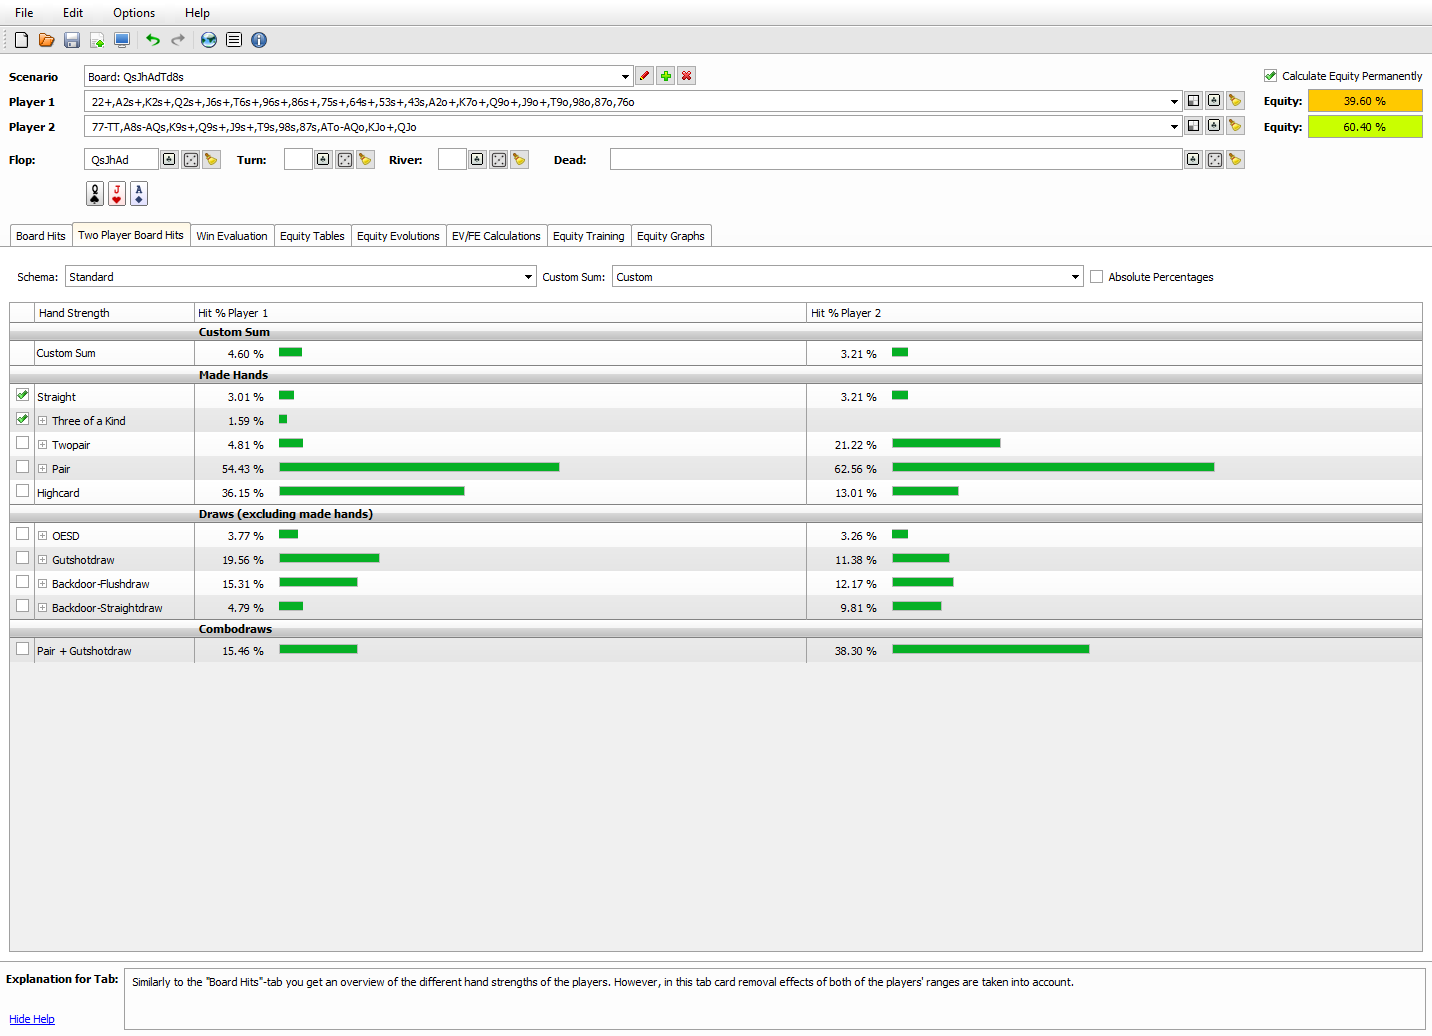The image size is (1432, 1036).
Task: Click the pencil edit scenario icon
Action: [644, 76]
